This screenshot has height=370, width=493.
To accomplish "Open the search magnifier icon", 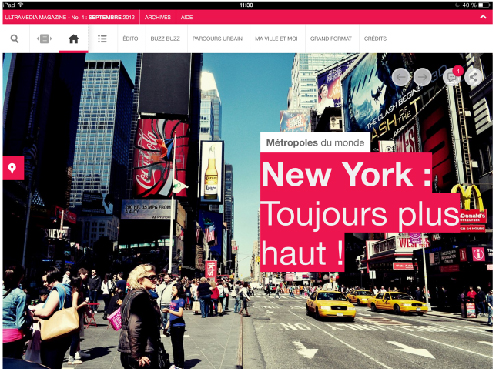I will click(x=15, y=39).
